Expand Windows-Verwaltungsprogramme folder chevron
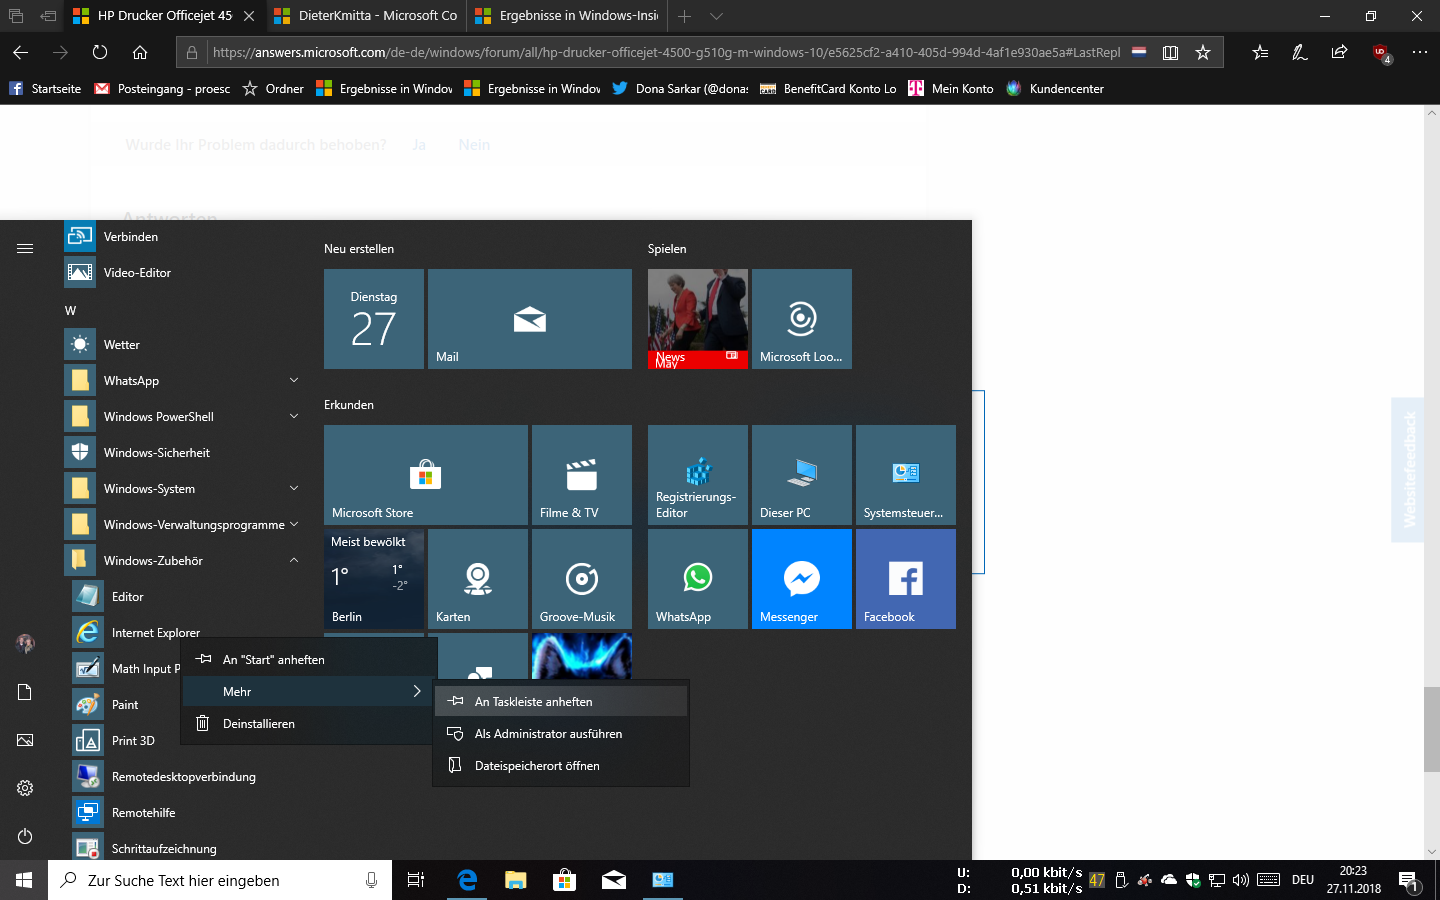 (294, 524)
